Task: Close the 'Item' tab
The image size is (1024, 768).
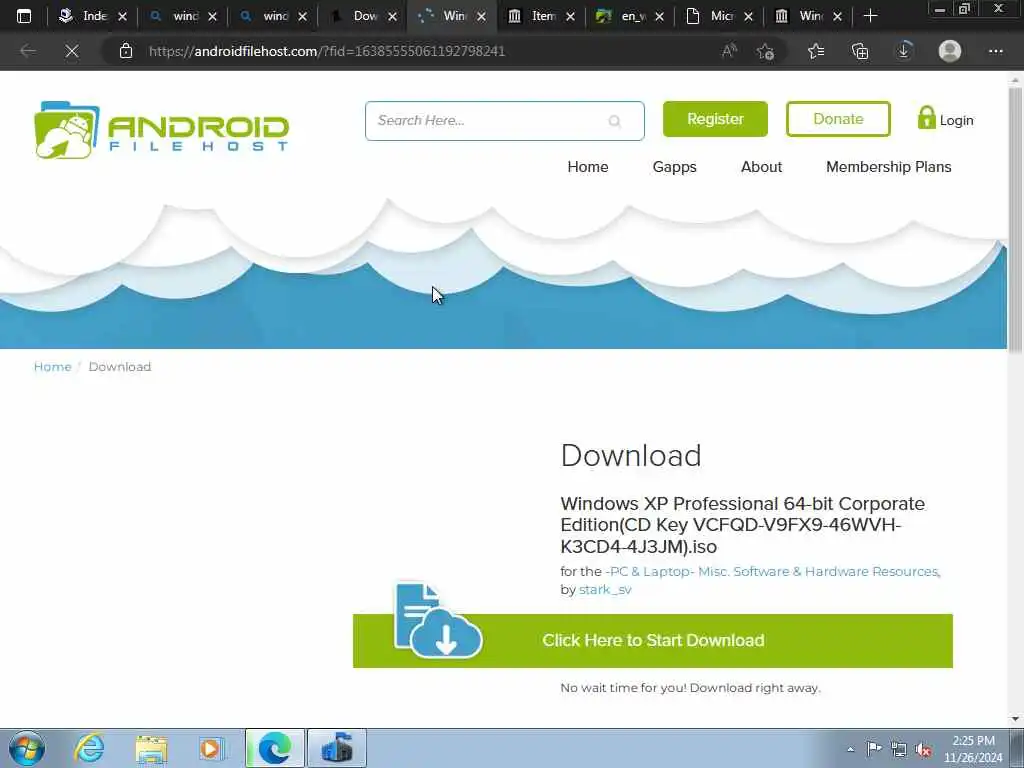Action: coord(570,16)
